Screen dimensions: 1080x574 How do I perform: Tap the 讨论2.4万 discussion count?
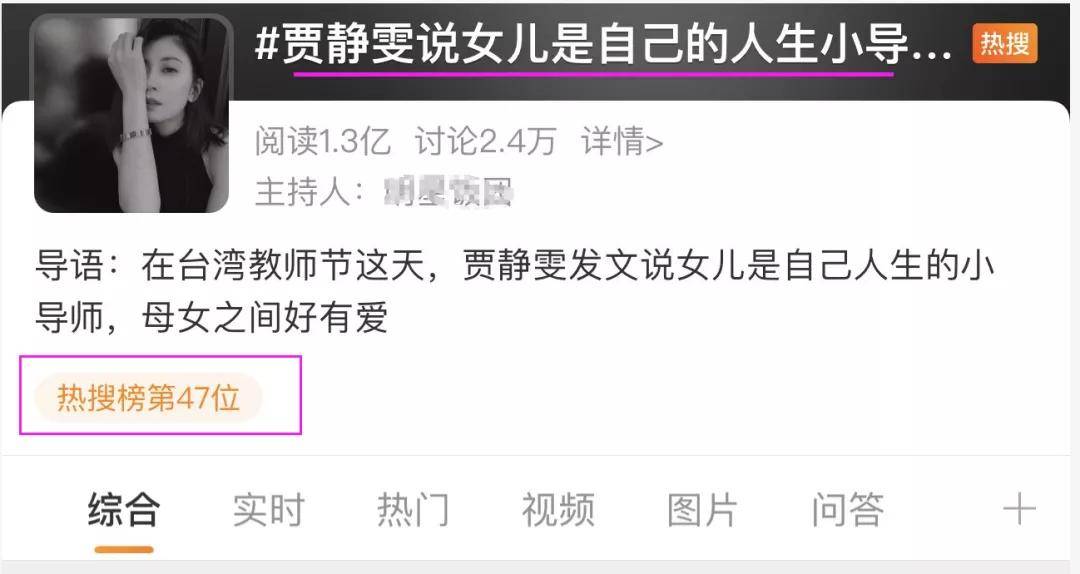[486, 141]
